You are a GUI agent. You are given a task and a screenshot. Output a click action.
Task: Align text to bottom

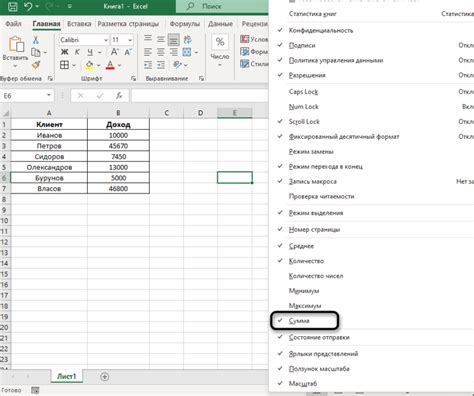click(173, 40)
